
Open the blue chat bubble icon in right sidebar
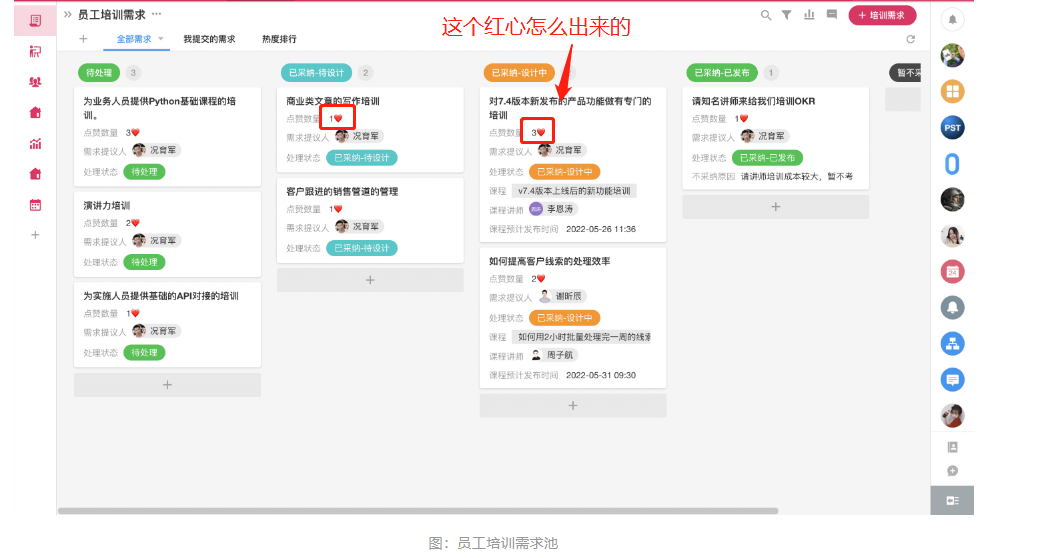952,380
